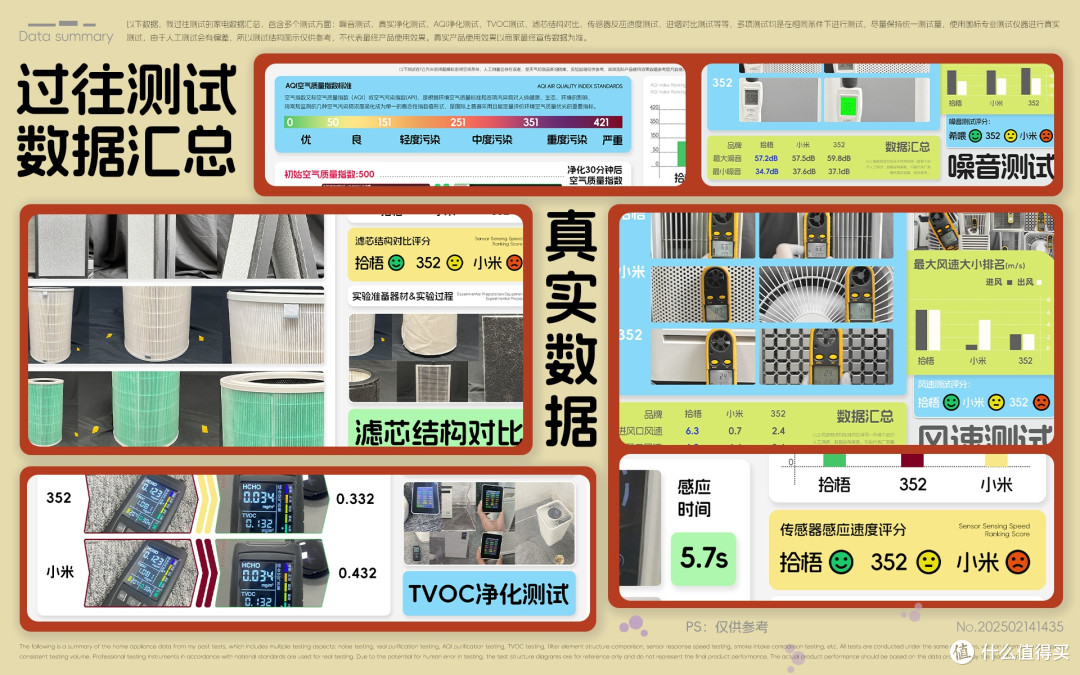This screenshot has width=1080, height=675.
Task: Click the green smiley beside 拾梧 in 滤芯结构对比评分
Action: [x=396, y=262]
